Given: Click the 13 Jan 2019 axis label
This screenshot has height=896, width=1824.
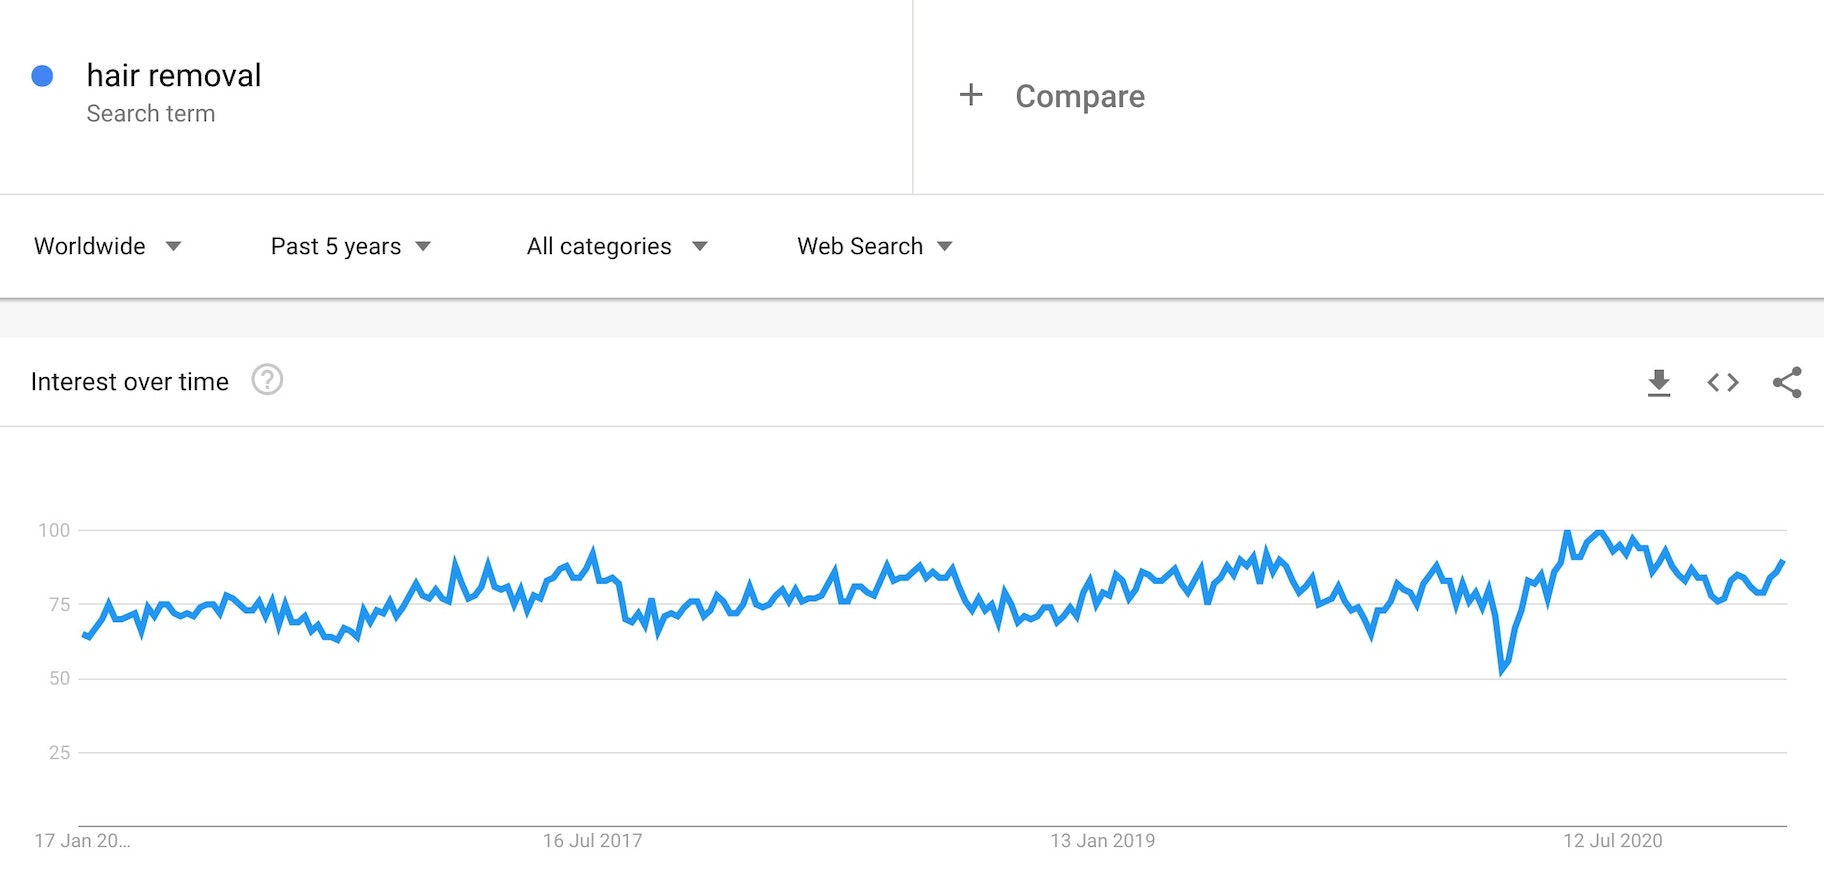Looking at the screenshot, I should click(x=1102, y=841).
